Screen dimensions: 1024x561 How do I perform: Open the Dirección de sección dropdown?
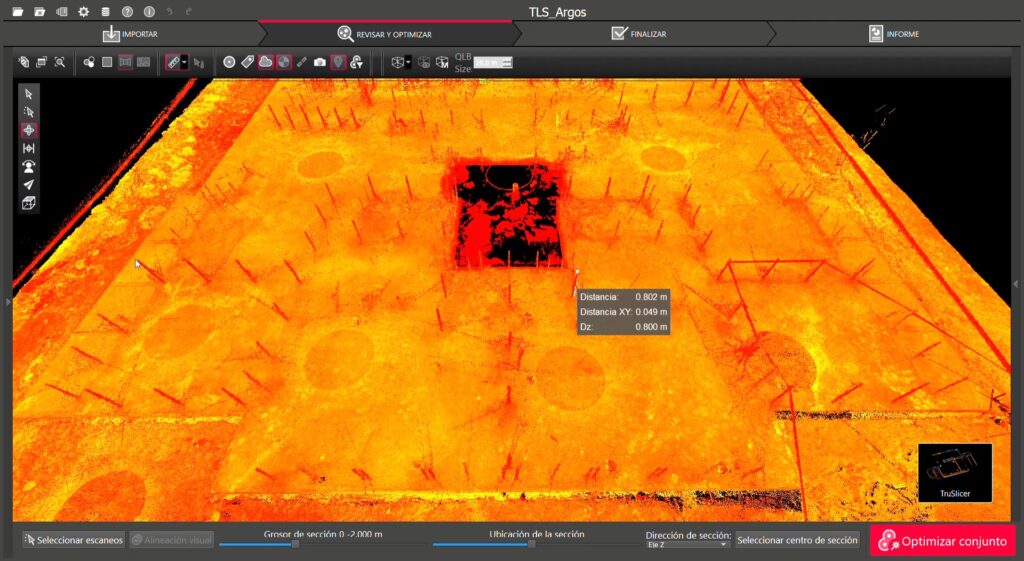(688, 545)
